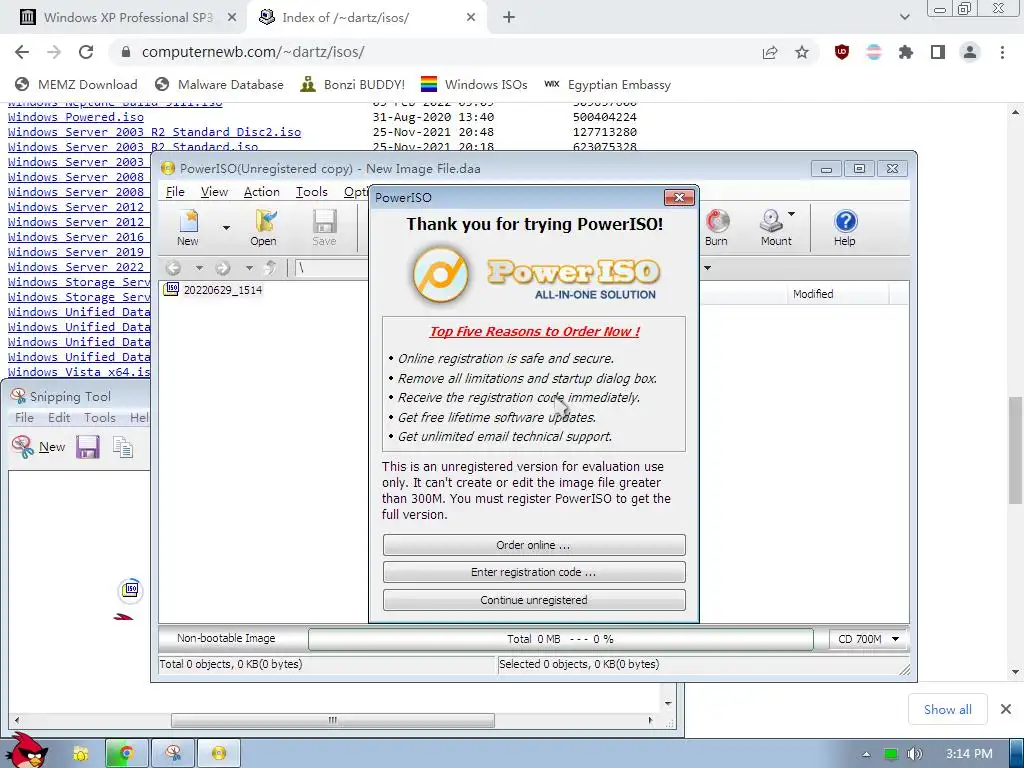
Task: Click Continue unregistered button
Action: click(534, 600)
